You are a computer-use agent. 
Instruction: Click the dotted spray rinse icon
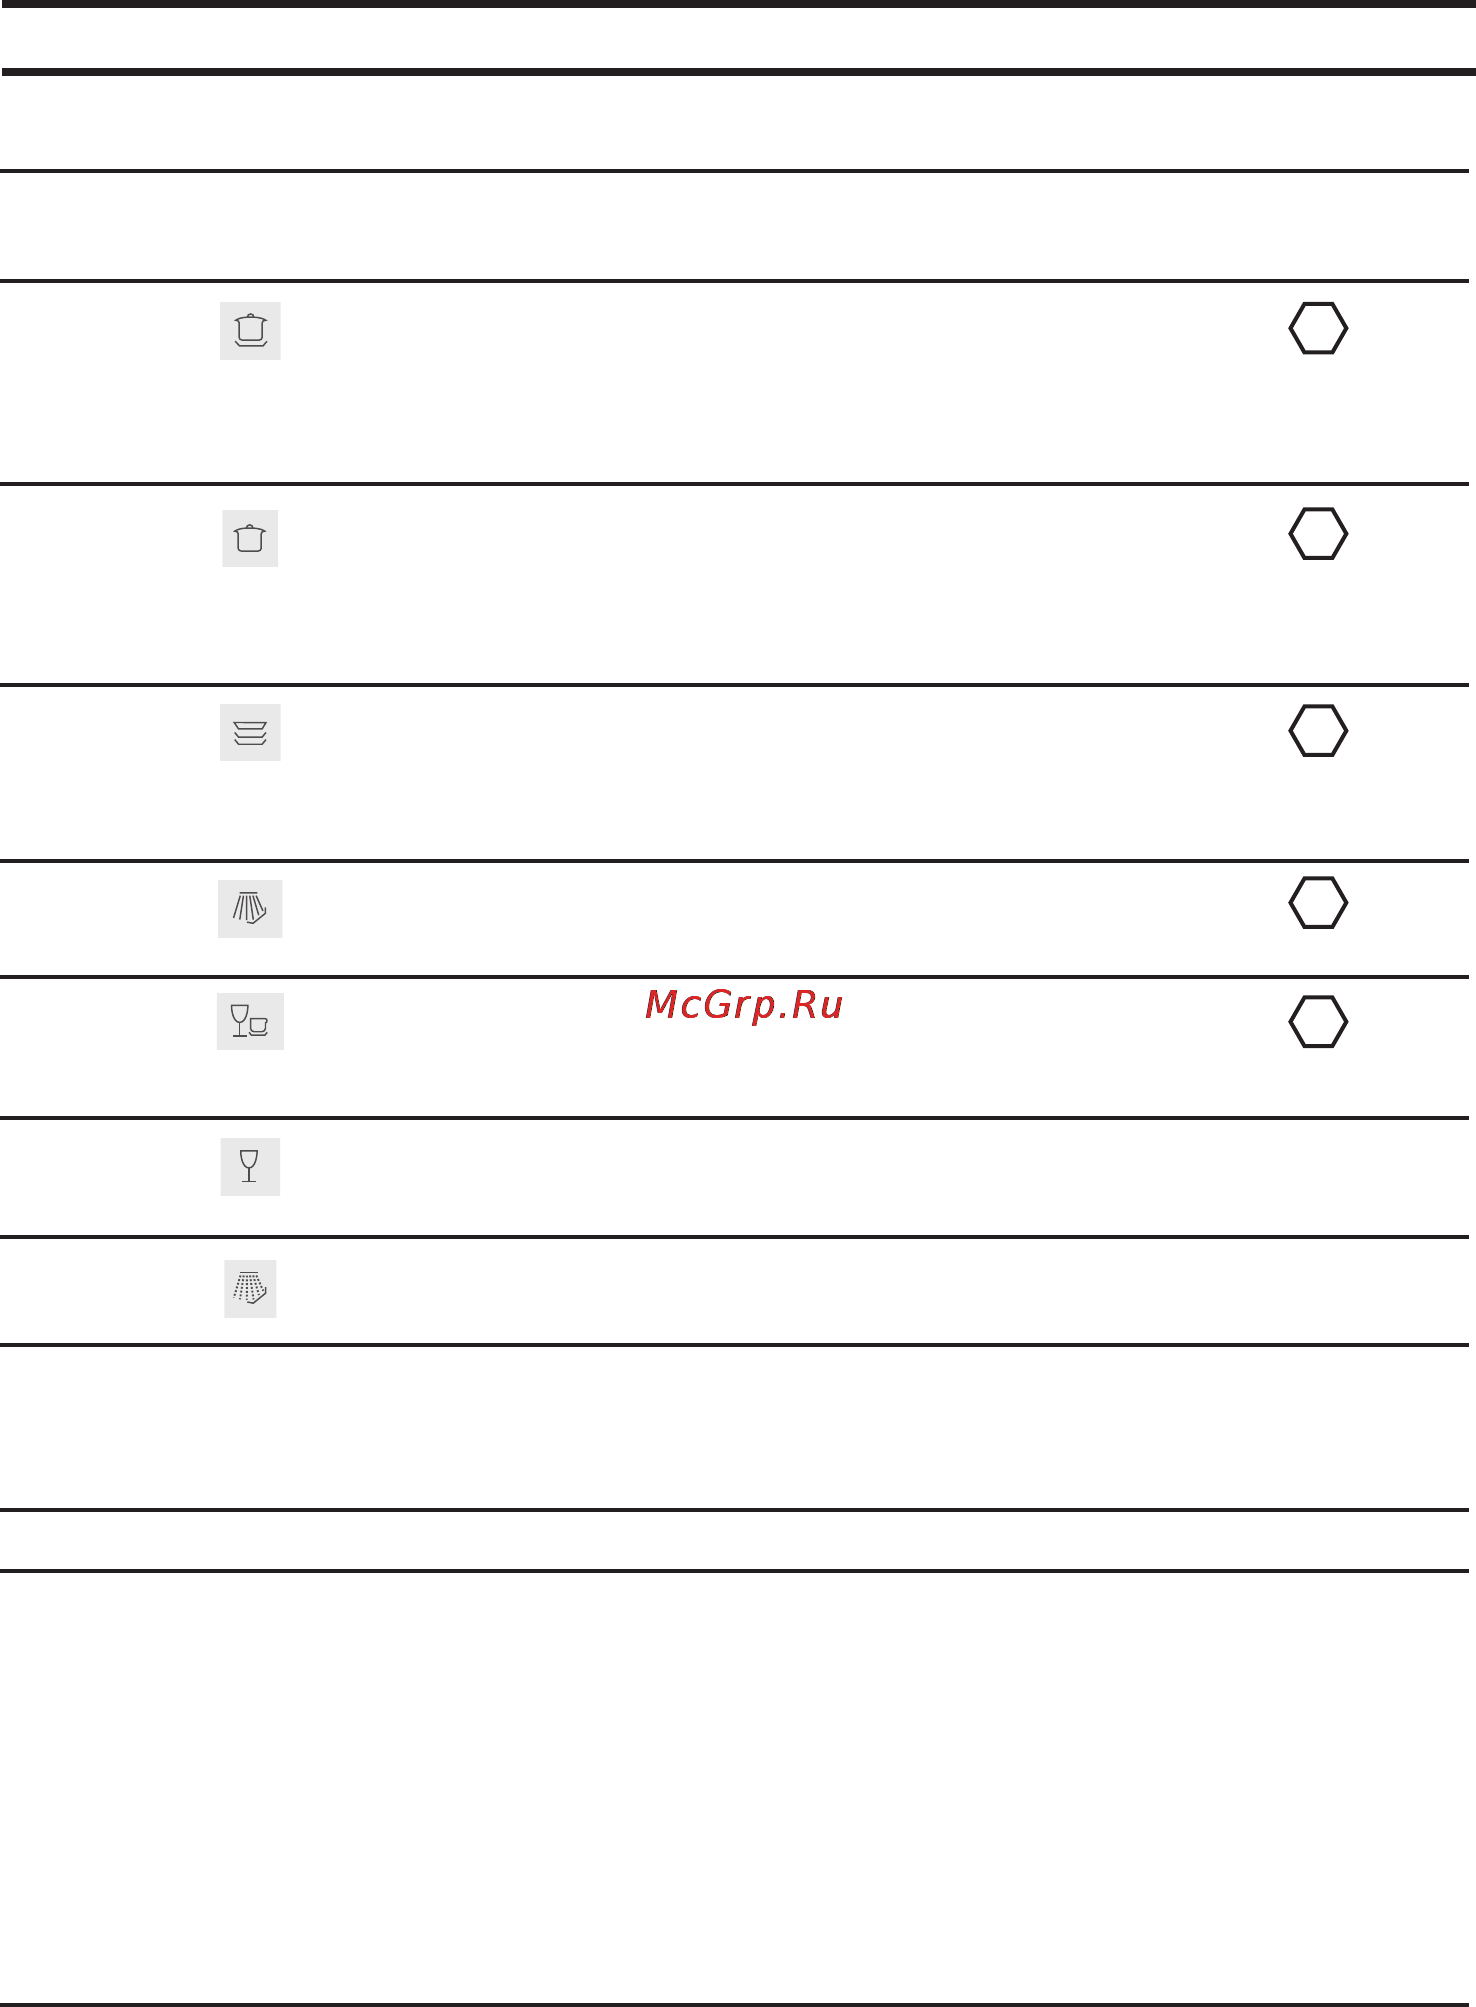[250, 1289]
